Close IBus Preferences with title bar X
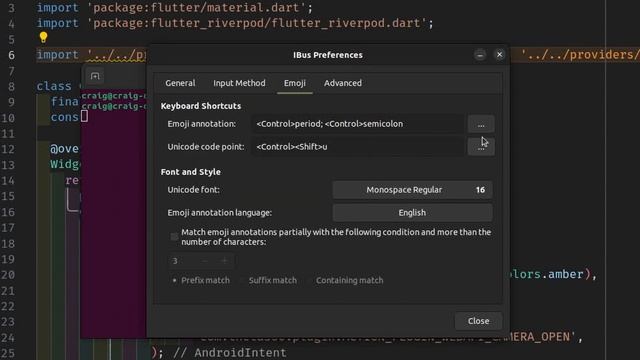 [x=499, y=55]
